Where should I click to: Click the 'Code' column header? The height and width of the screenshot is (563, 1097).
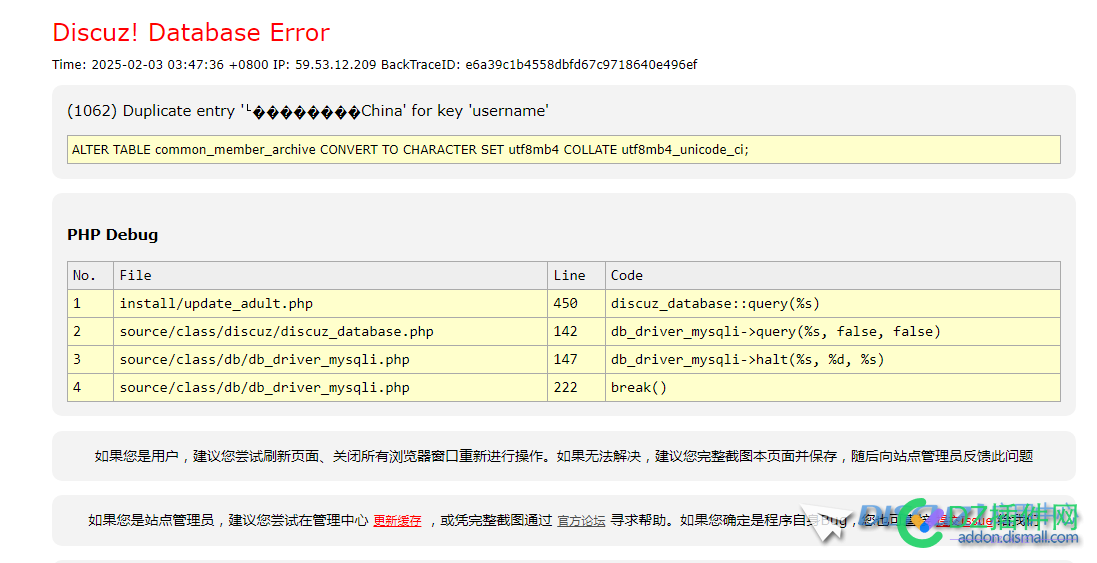[x=833, y=276]
